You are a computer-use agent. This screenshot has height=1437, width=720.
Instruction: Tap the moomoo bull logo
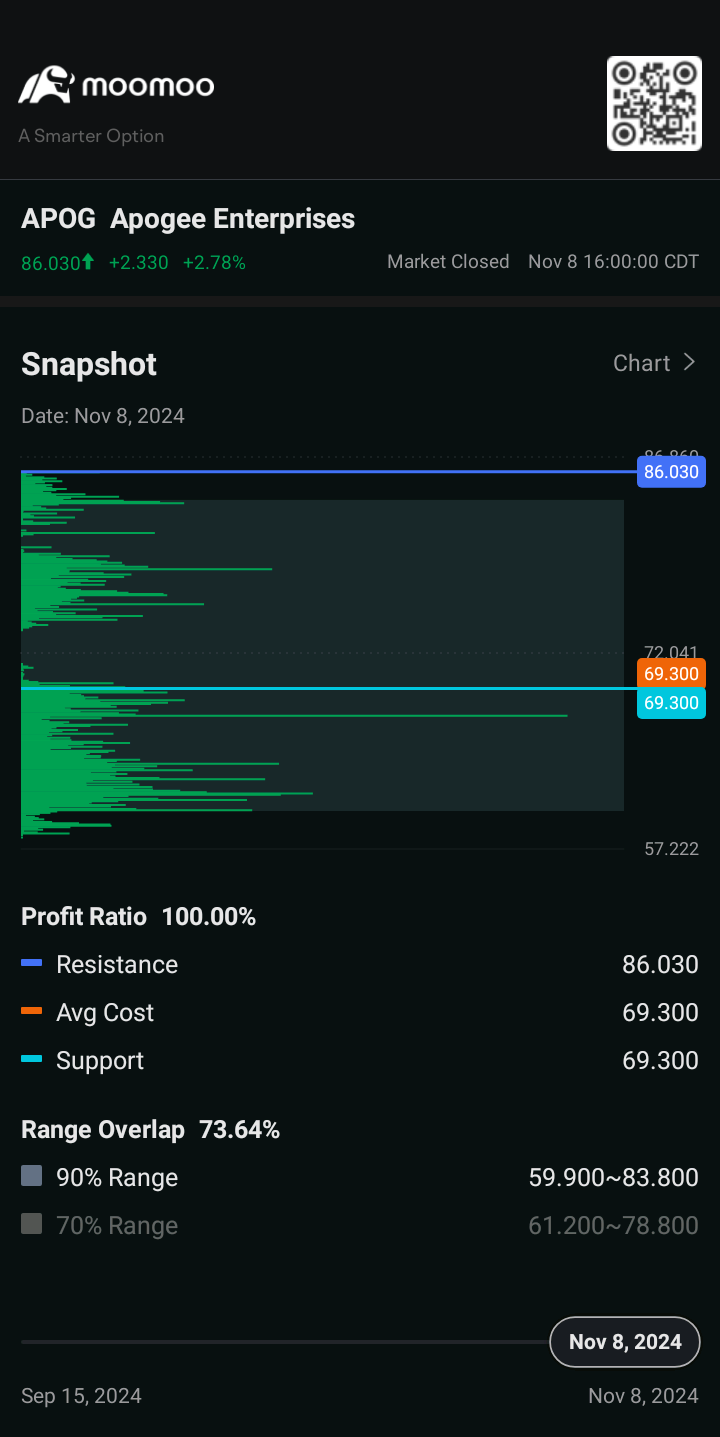pyautogui.click(x=47, y=86)
